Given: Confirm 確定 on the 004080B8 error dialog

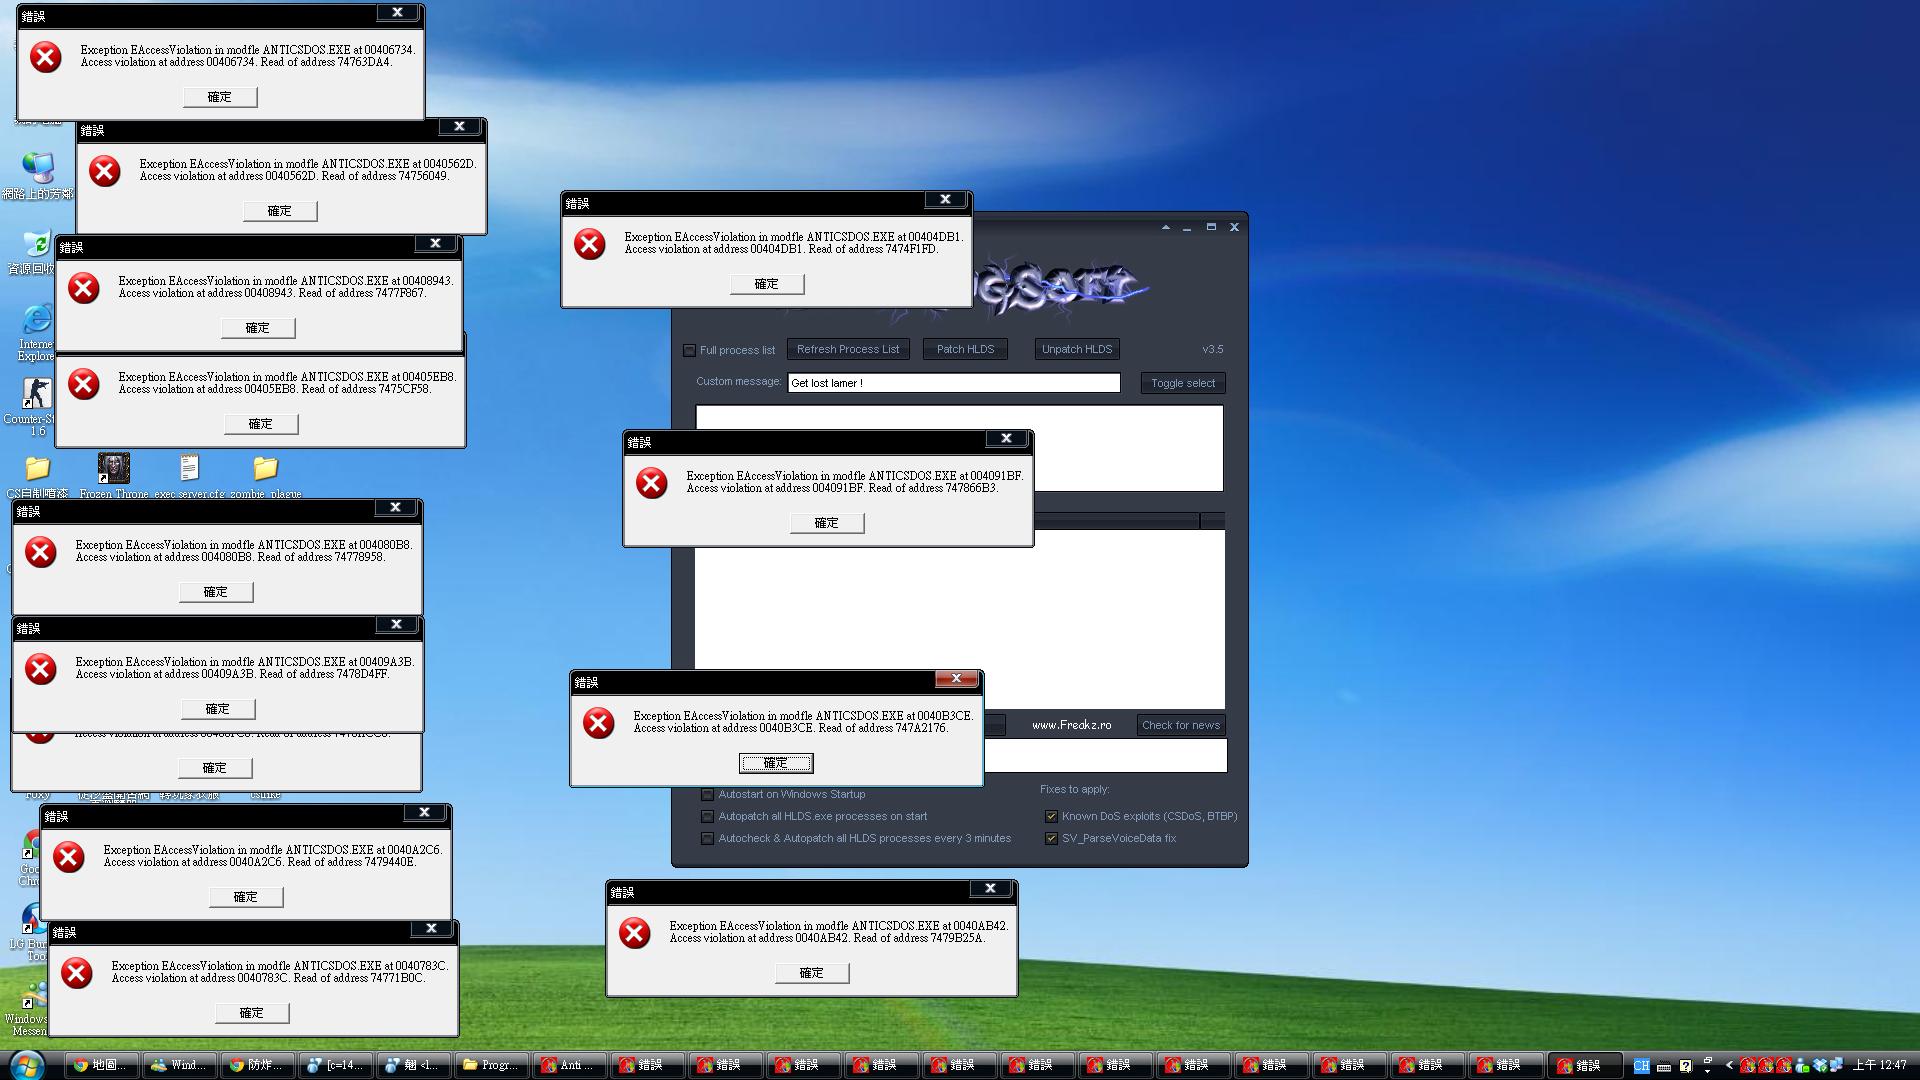Looking at the screenshot, I should [x=216, y=592].
